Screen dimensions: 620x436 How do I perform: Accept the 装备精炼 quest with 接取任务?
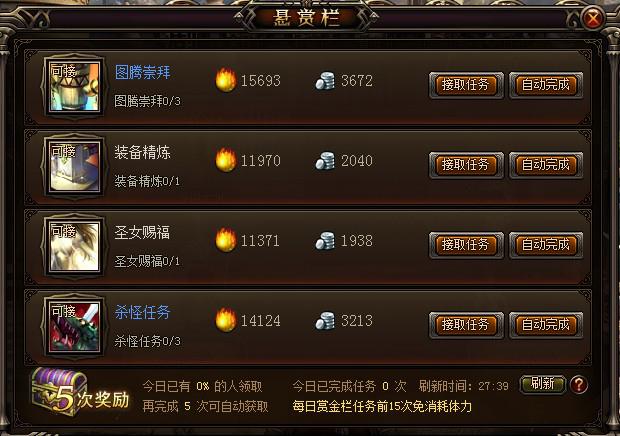[466, 165]
